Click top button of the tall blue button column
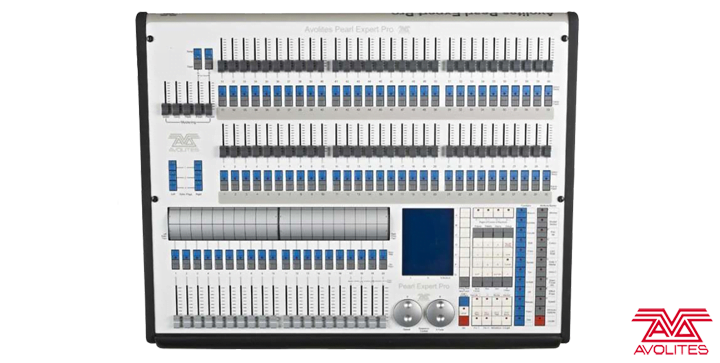 click(521, 213)
